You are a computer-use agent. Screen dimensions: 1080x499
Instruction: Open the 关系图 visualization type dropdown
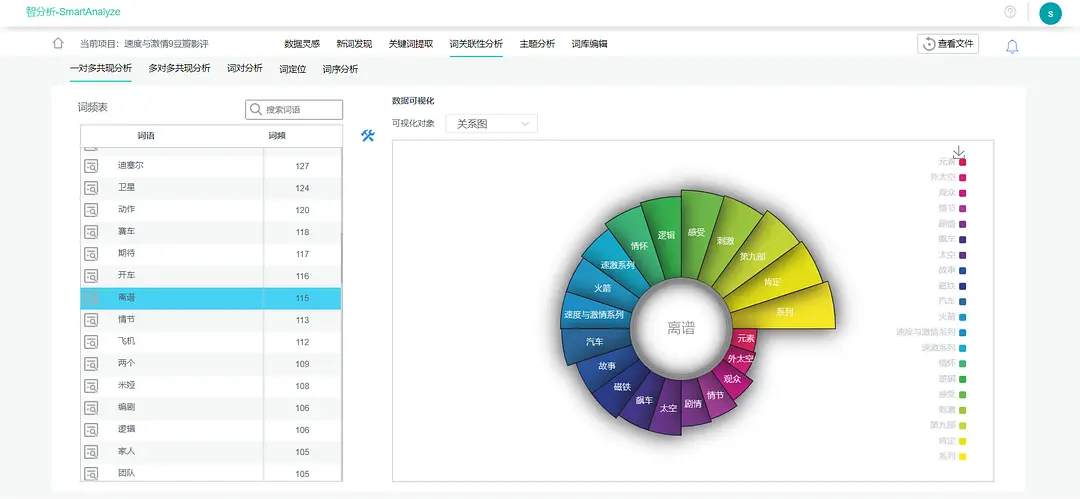pyautogui.click(x=492, y=124)
